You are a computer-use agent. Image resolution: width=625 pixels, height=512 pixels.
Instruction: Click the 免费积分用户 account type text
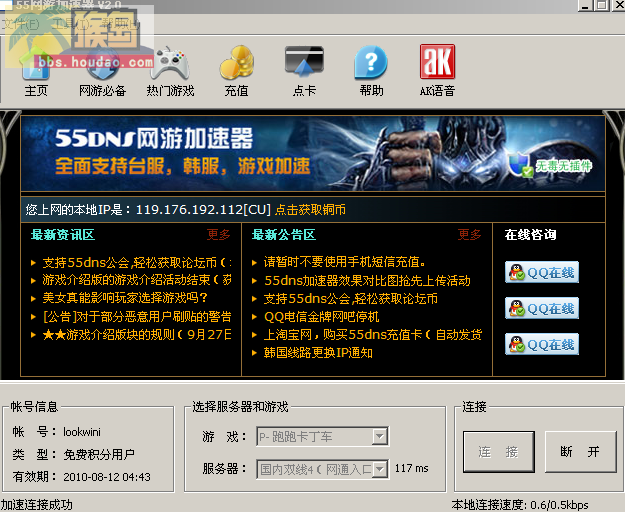coord(99,454)
